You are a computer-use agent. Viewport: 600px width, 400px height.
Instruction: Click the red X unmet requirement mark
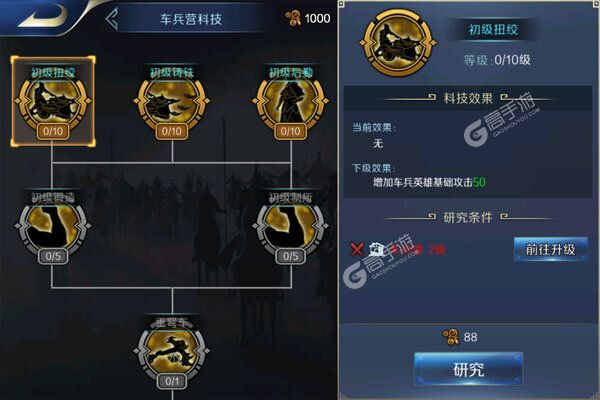click(x=357, y=250)
